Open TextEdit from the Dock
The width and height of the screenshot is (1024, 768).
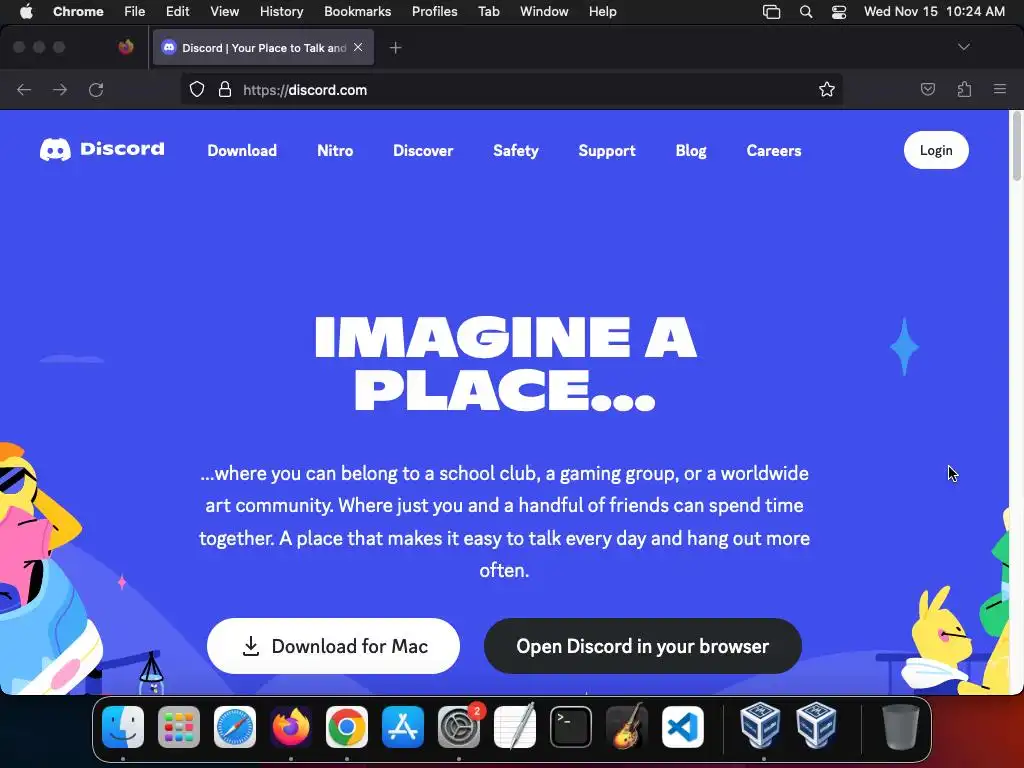tap(515, 727)
